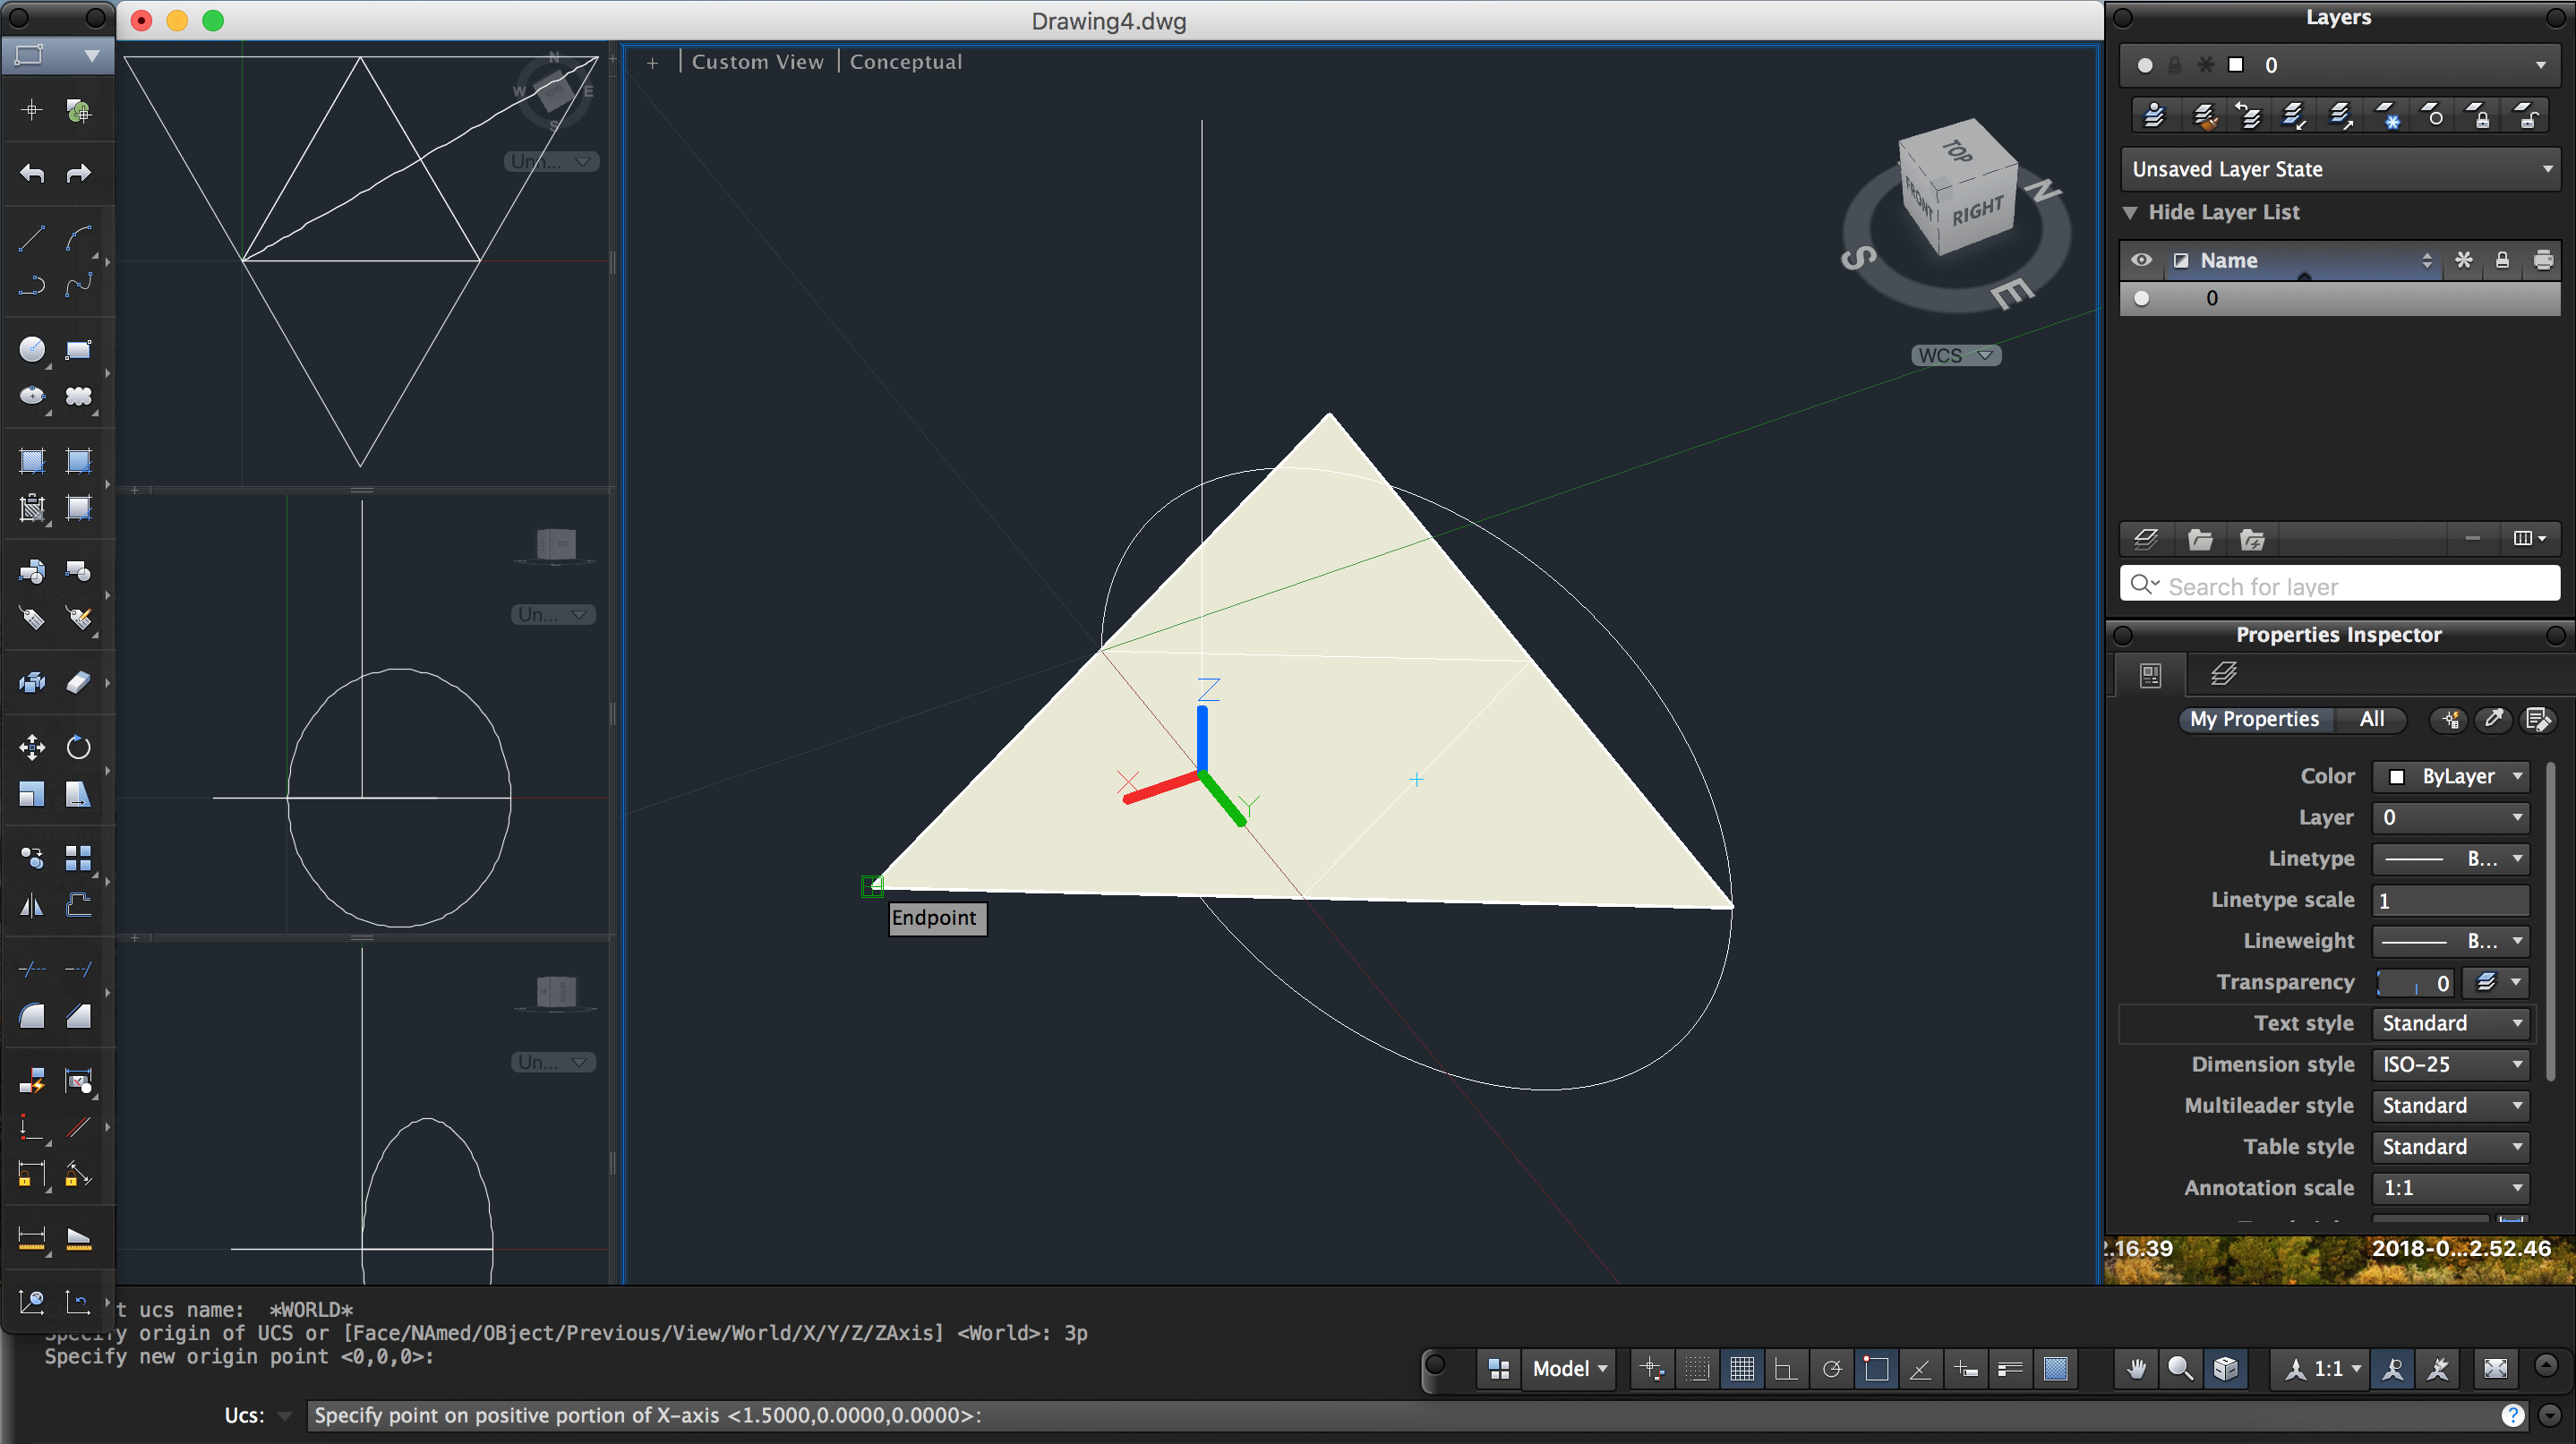Click viewport plus control menu

pyautogui.click(x=652, y=63)
